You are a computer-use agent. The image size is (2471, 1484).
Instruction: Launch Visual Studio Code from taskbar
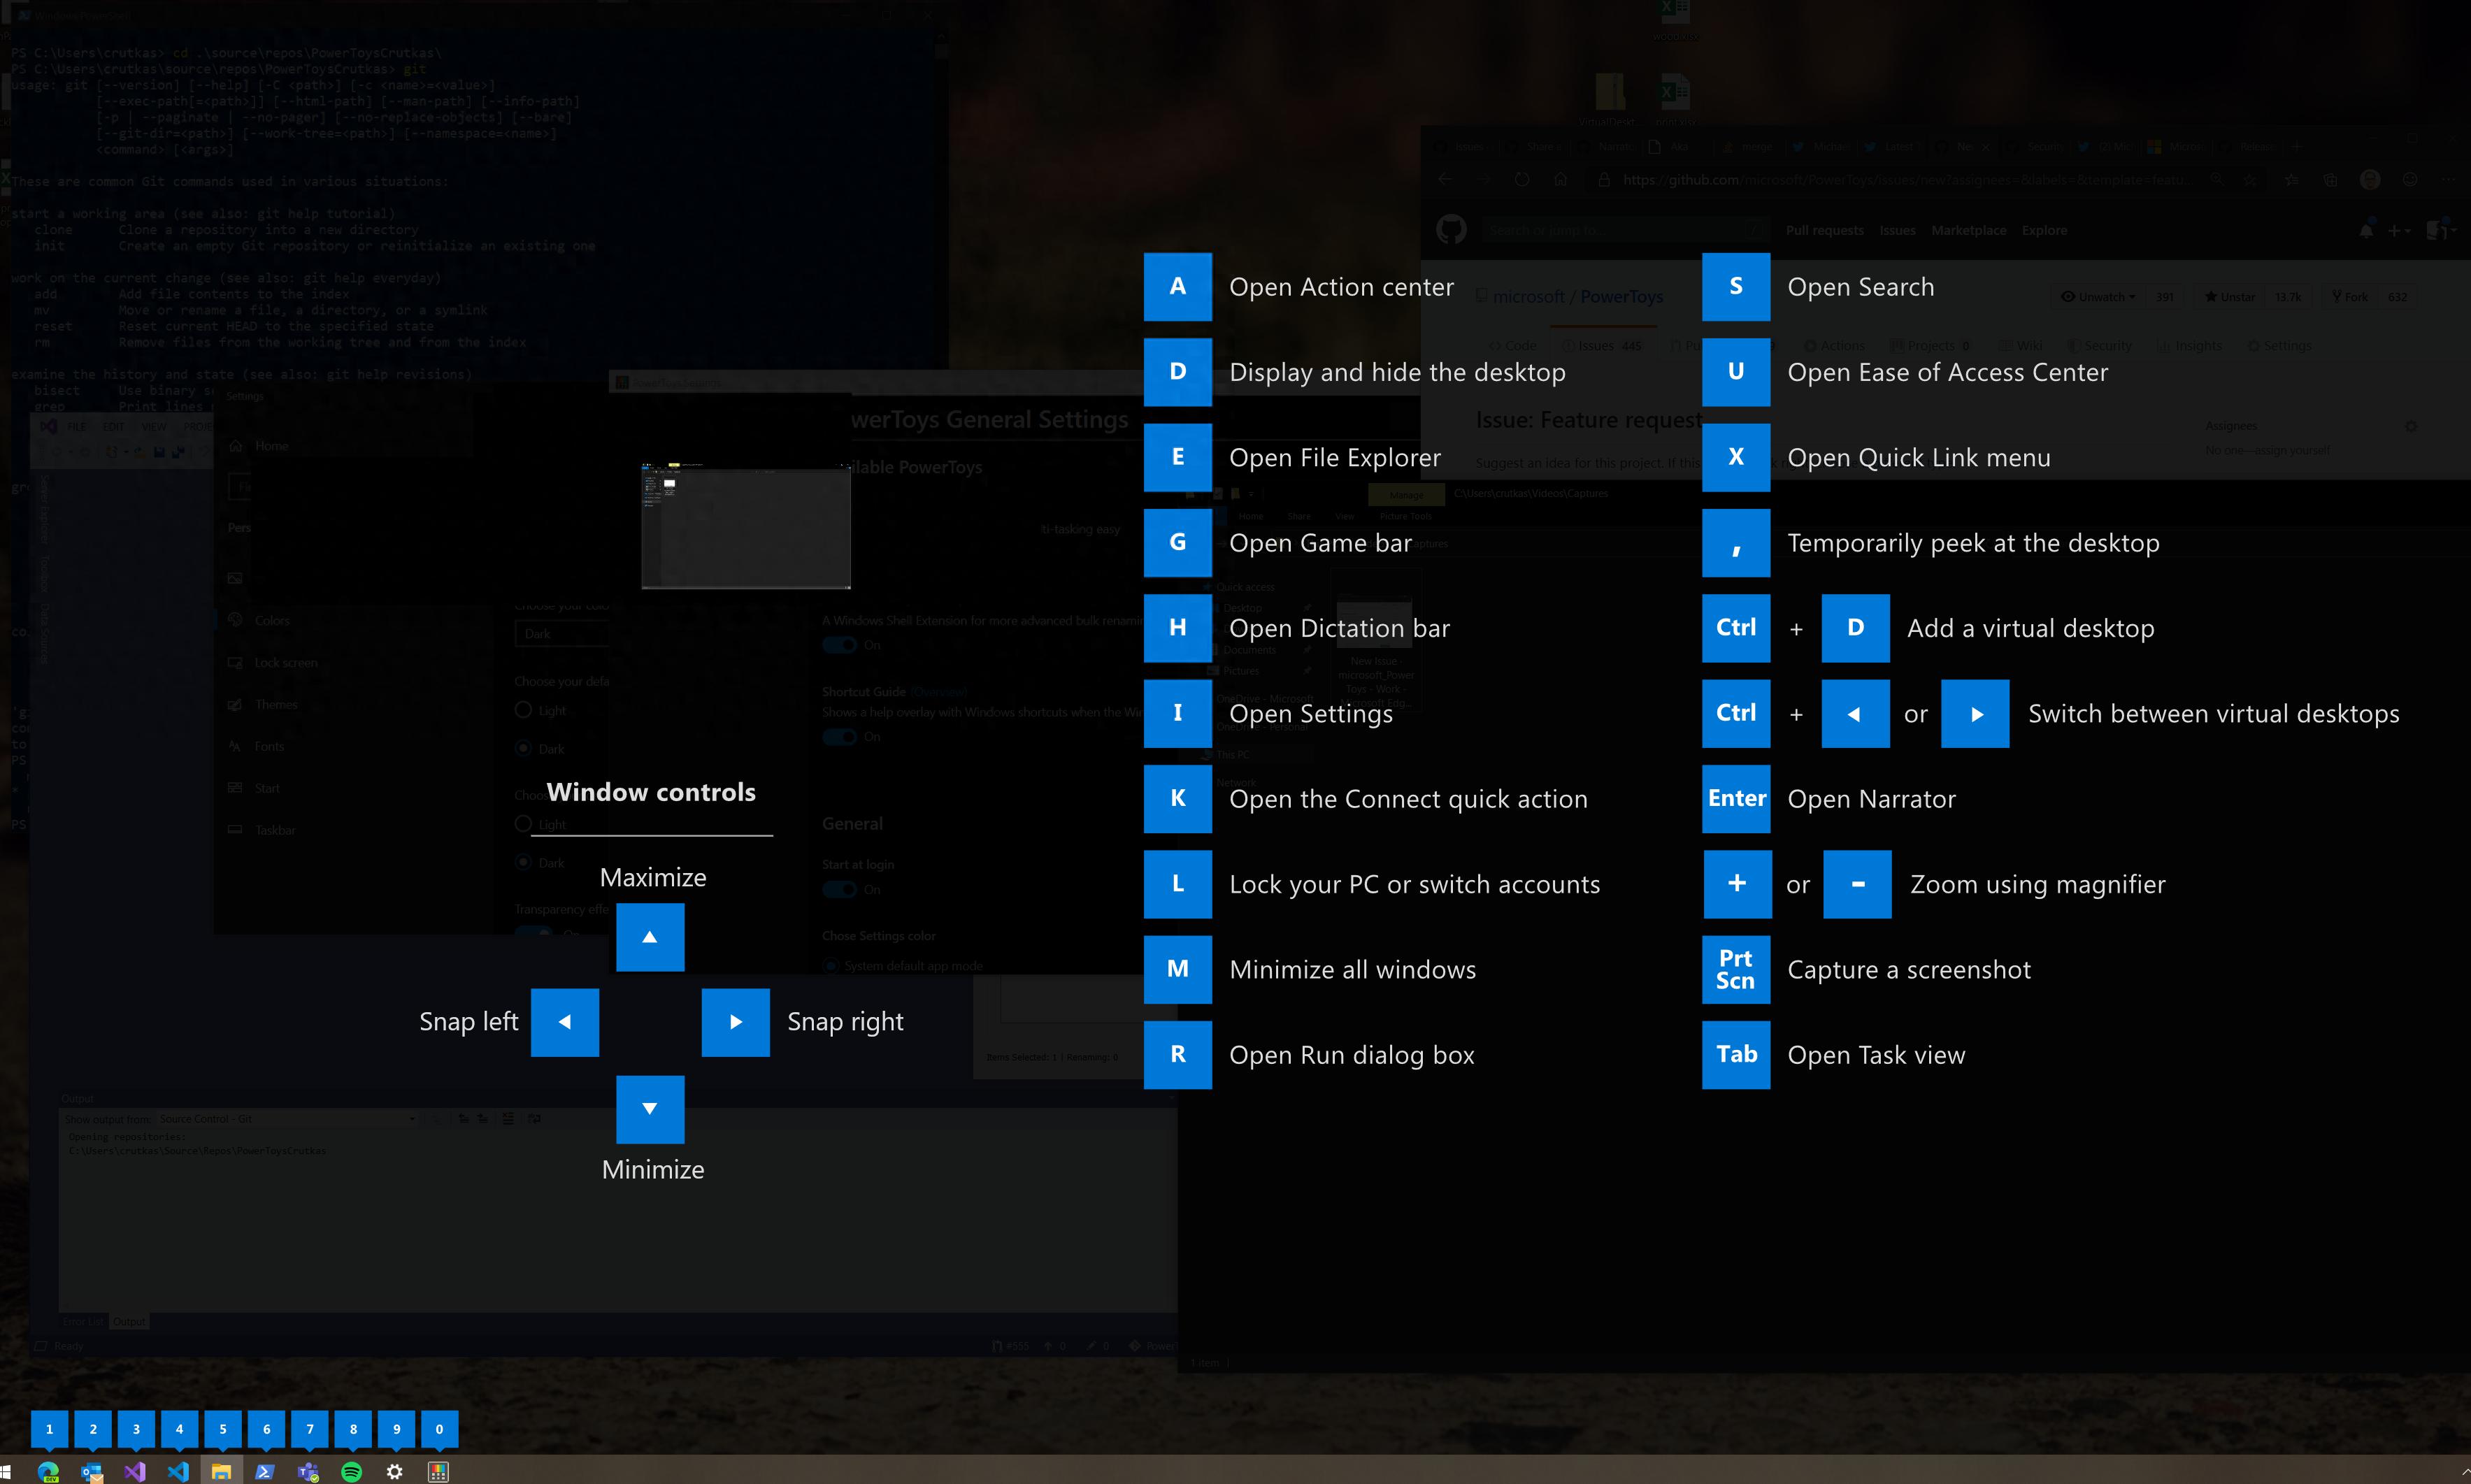click(178, 1471)
